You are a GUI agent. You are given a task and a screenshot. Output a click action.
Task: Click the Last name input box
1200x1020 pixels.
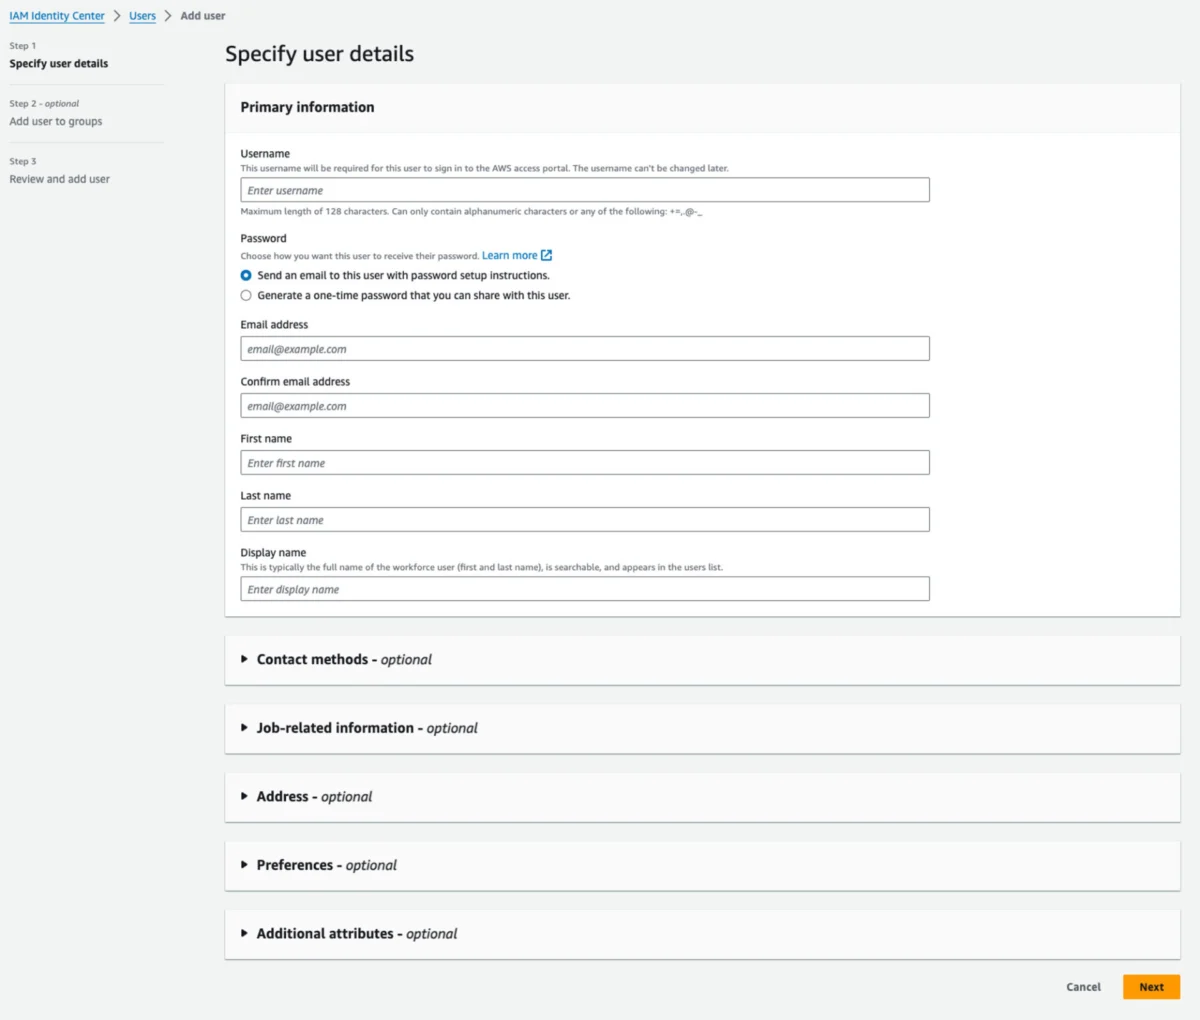coord(585,520)
